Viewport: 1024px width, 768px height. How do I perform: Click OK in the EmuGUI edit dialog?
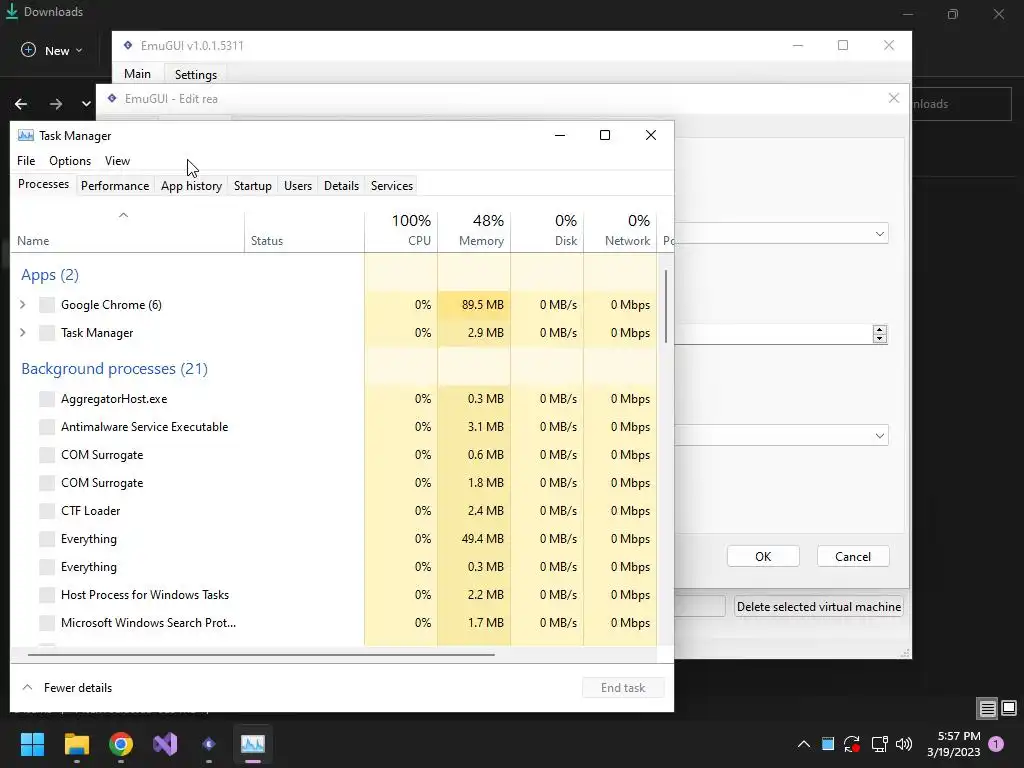tap(763, 556)
